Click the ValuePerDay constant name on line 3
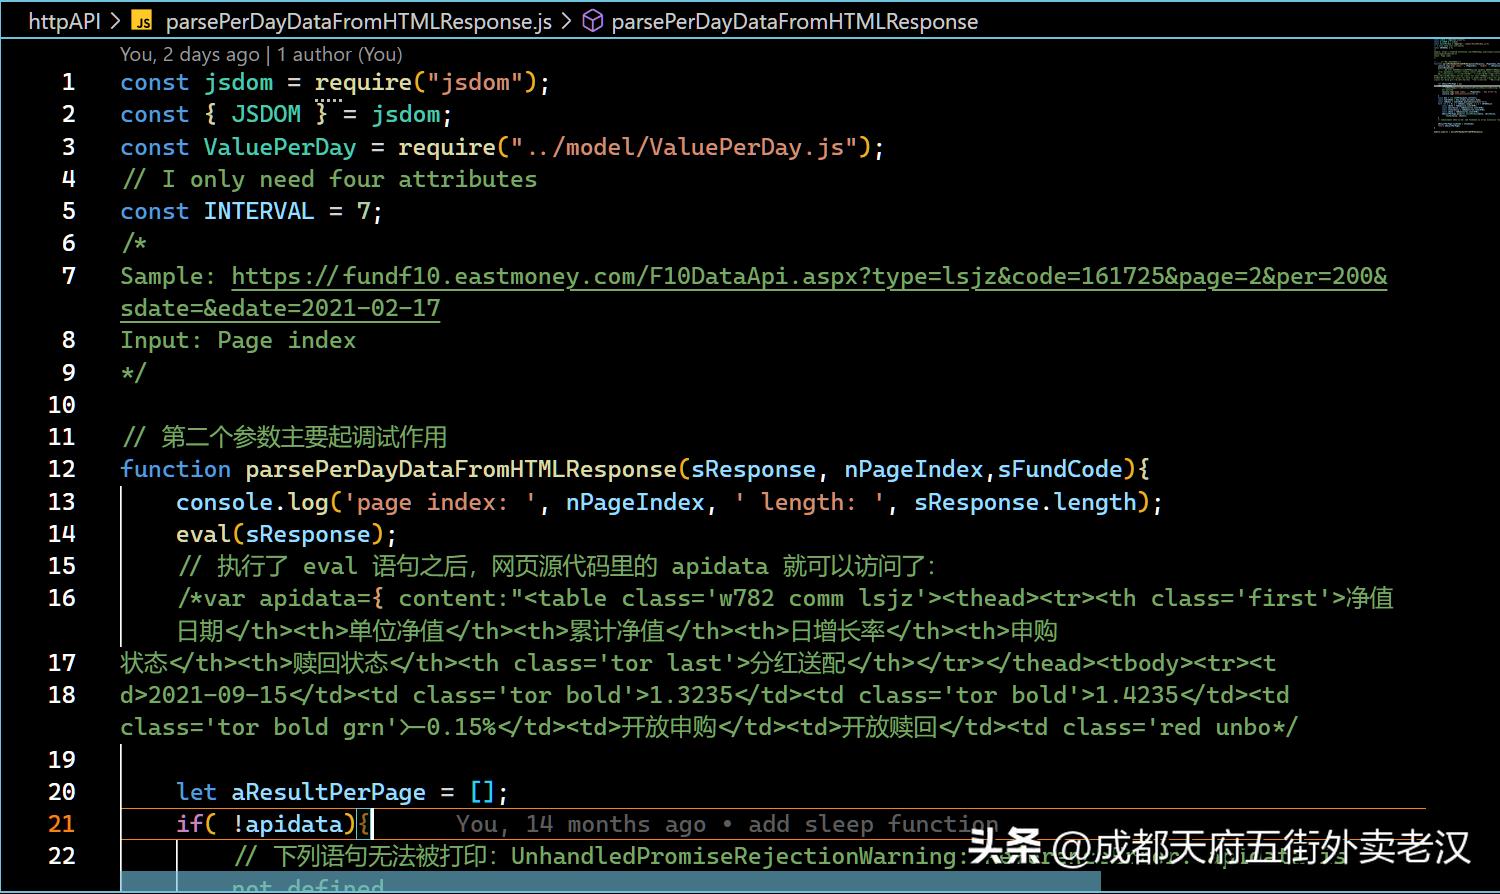 (280, 147)
